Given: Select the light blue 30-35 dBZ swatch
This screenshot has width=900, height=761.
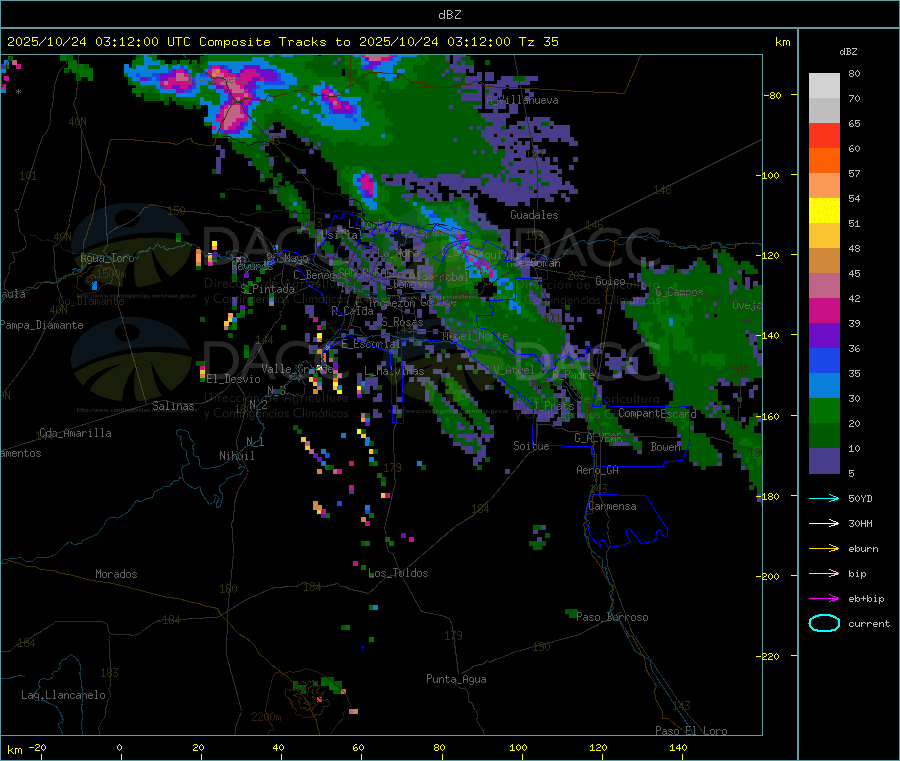Looking at the screenshot, I should [824, 386].
